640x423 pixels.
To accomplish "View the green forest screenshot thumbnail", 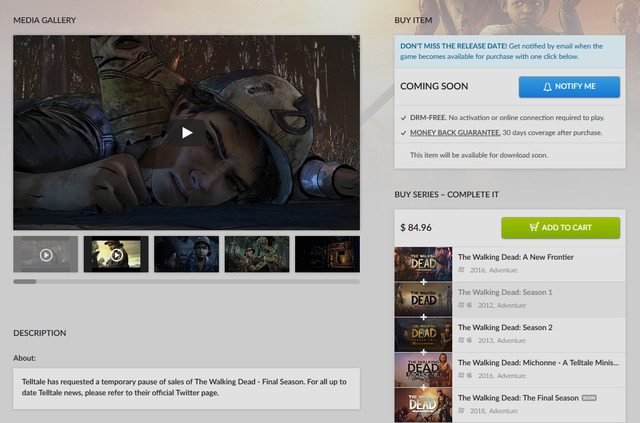I will tap(257, 254).
